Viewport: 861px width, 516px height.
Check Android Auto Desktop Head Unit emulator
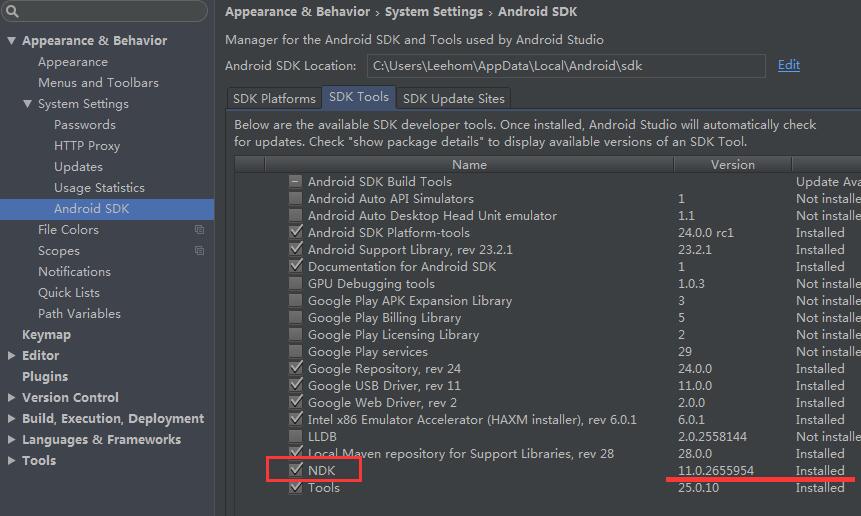[x=295, y=215]
